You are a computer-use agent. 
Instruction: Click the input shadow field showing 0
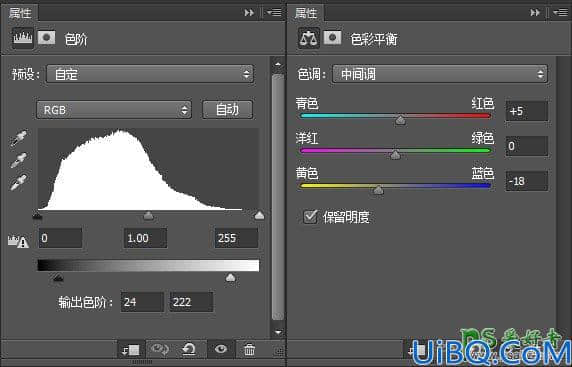[x=61, y=238]
